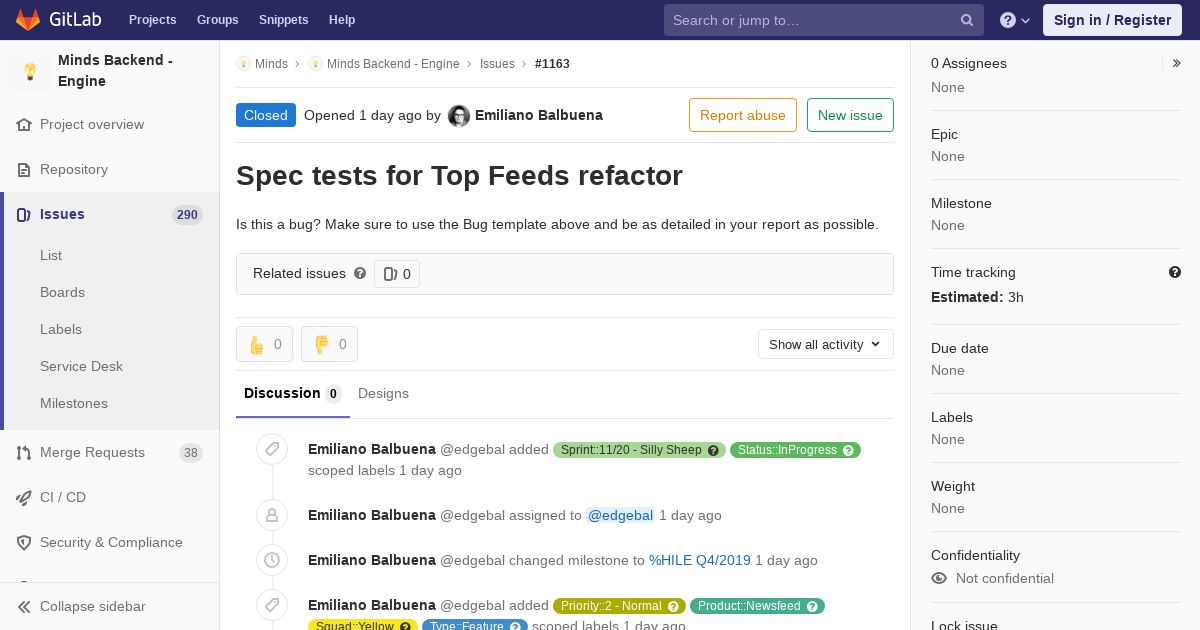Screen dimensions: 1200x630
Task: Click the Minds Backend Engine project avatar
Action: click(x=30, y=71)
